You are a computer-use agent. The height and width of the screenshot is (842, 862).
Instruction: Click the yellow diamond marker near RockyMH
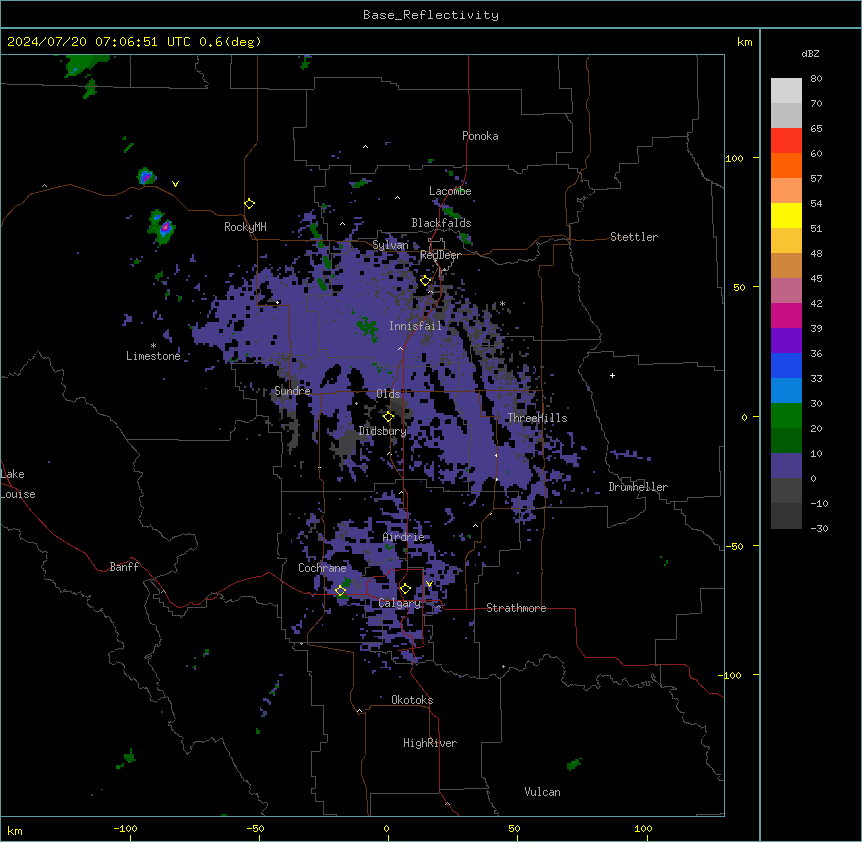(x=250, y=204)
